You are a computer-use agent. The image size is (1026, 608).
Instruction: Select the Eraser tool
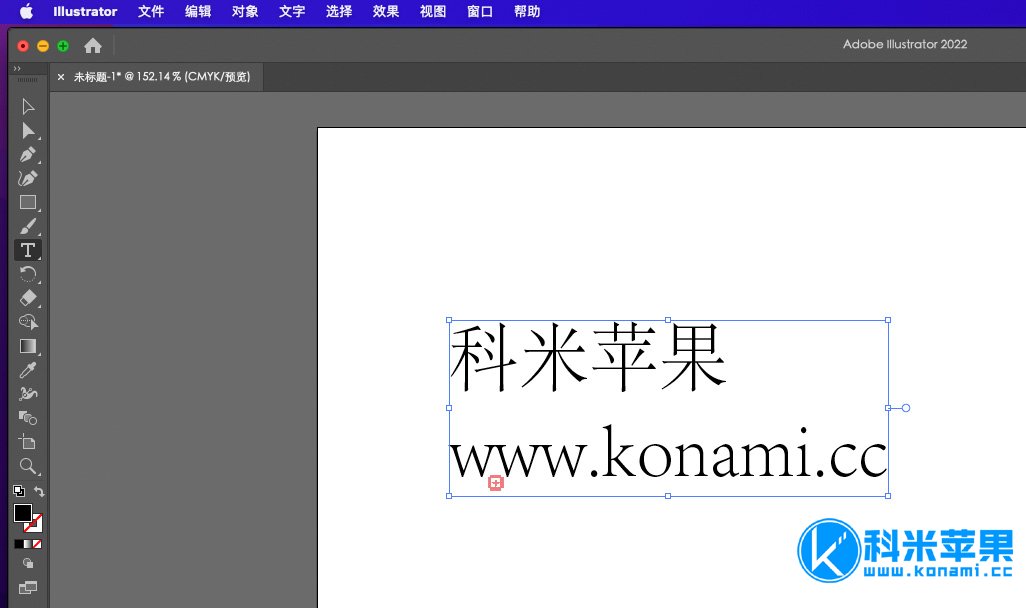tap(27, 298)
